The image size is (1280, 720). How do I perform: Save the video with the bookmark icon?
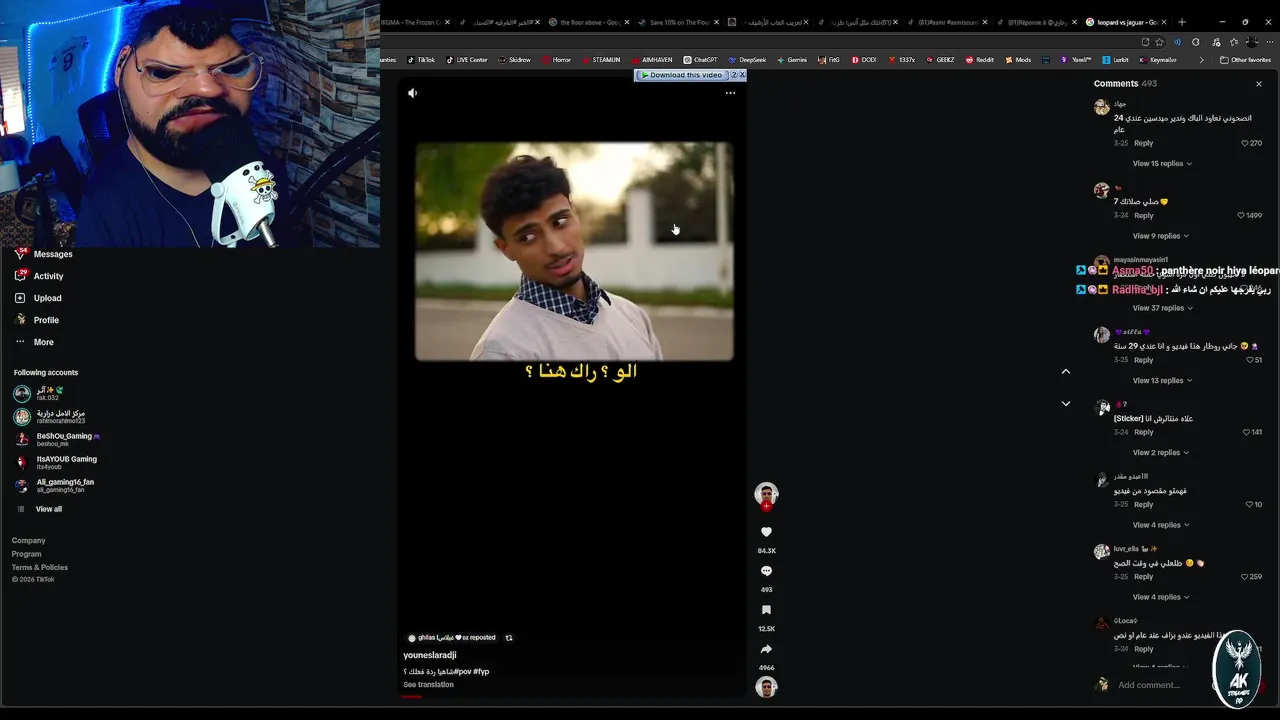766,610
